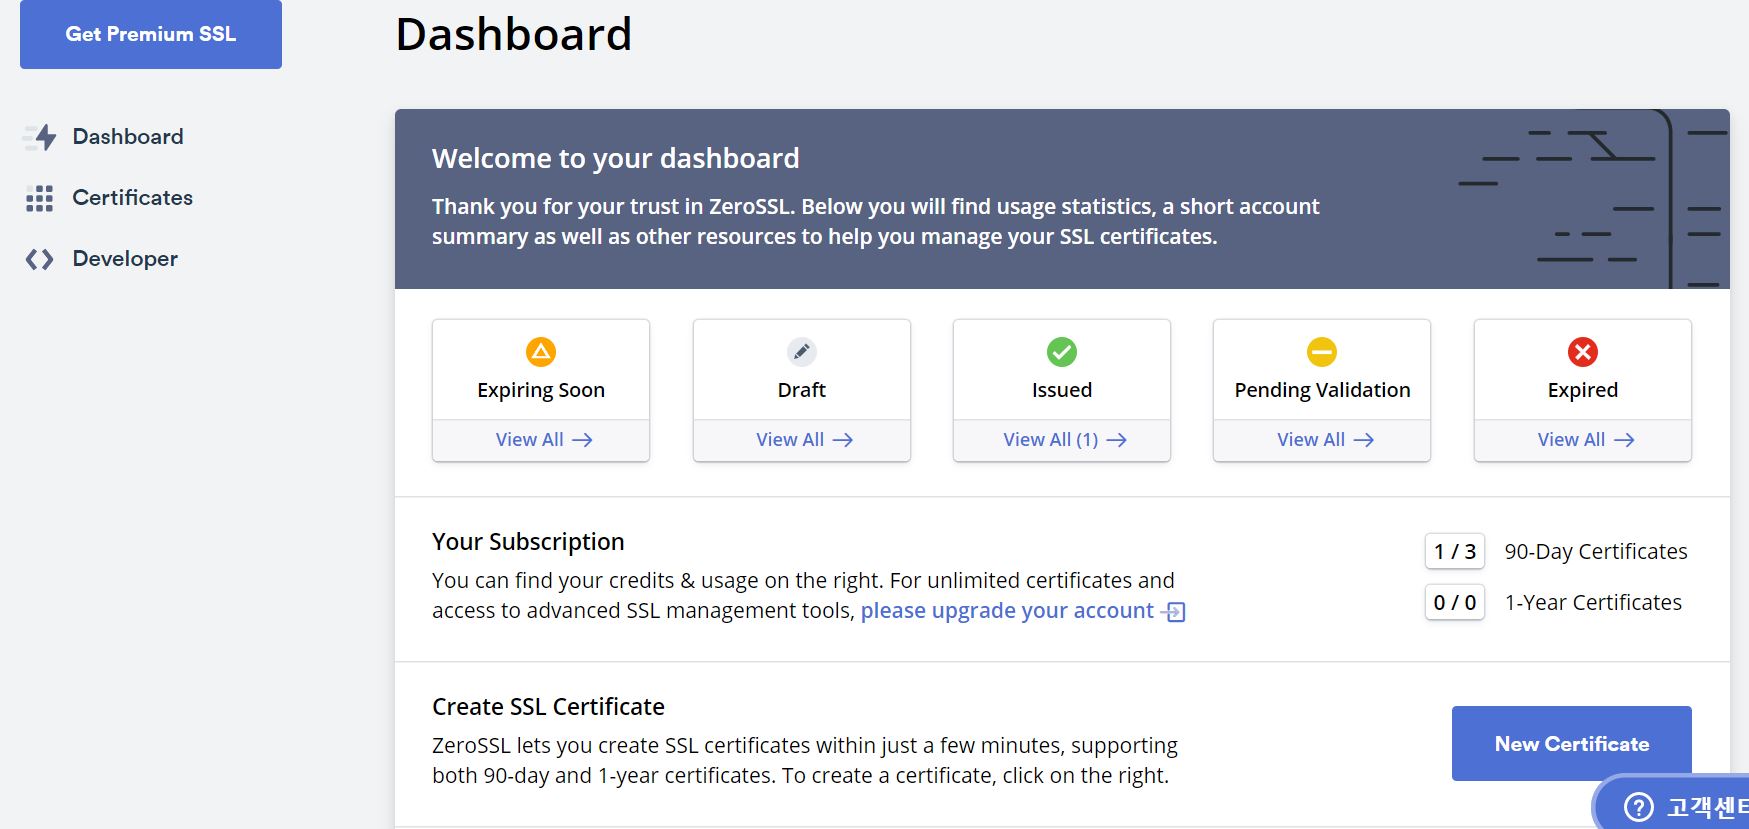1749x829 pixels.
Task: Click the red Expired X icon
Action: pyautogui.click(x=1583, y=352)
